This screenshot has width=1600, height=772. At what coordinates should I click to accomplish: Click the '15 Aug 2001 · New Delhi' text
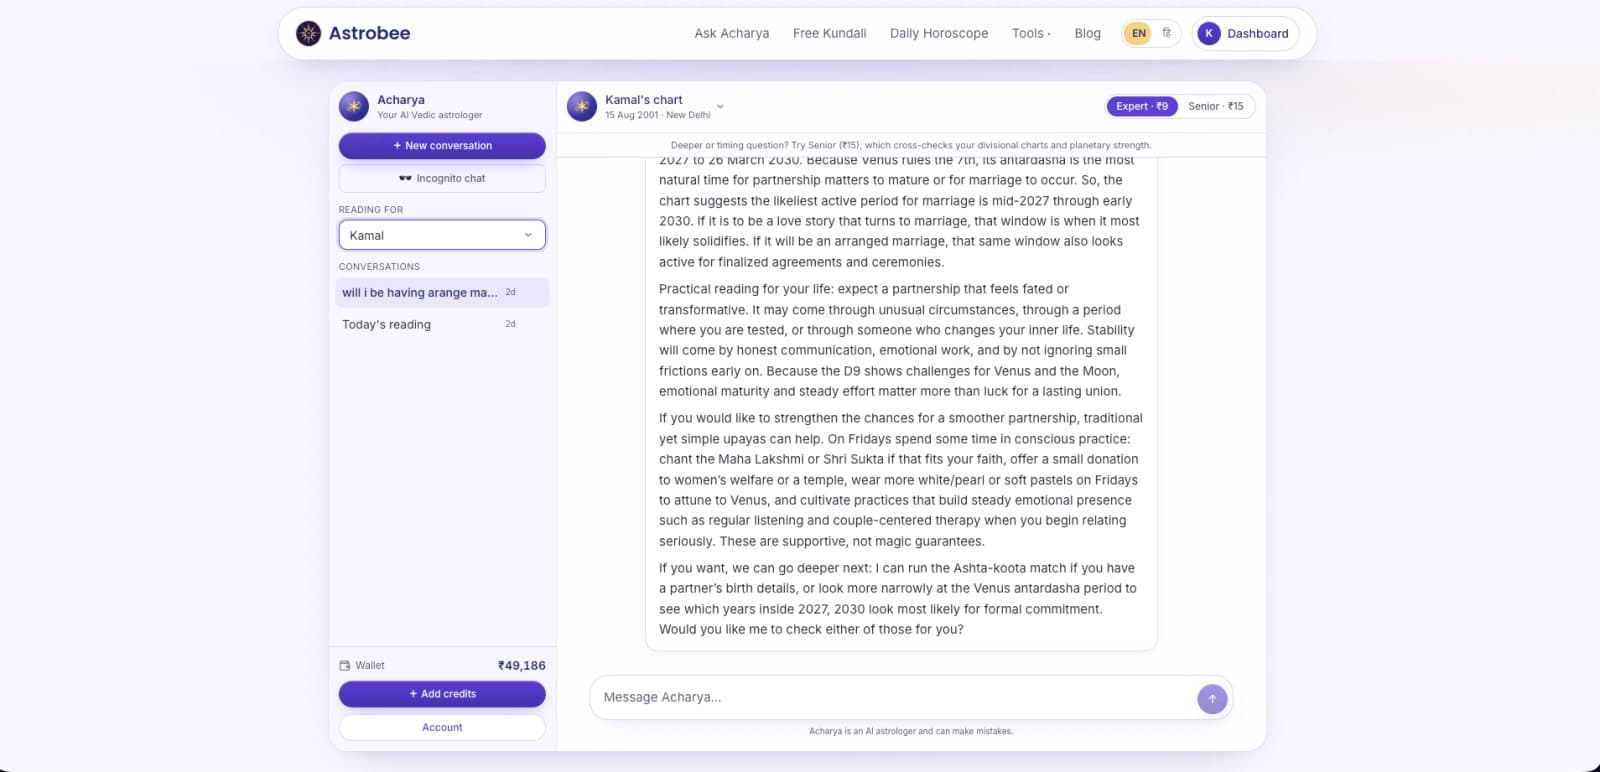[x=657, y=115]
